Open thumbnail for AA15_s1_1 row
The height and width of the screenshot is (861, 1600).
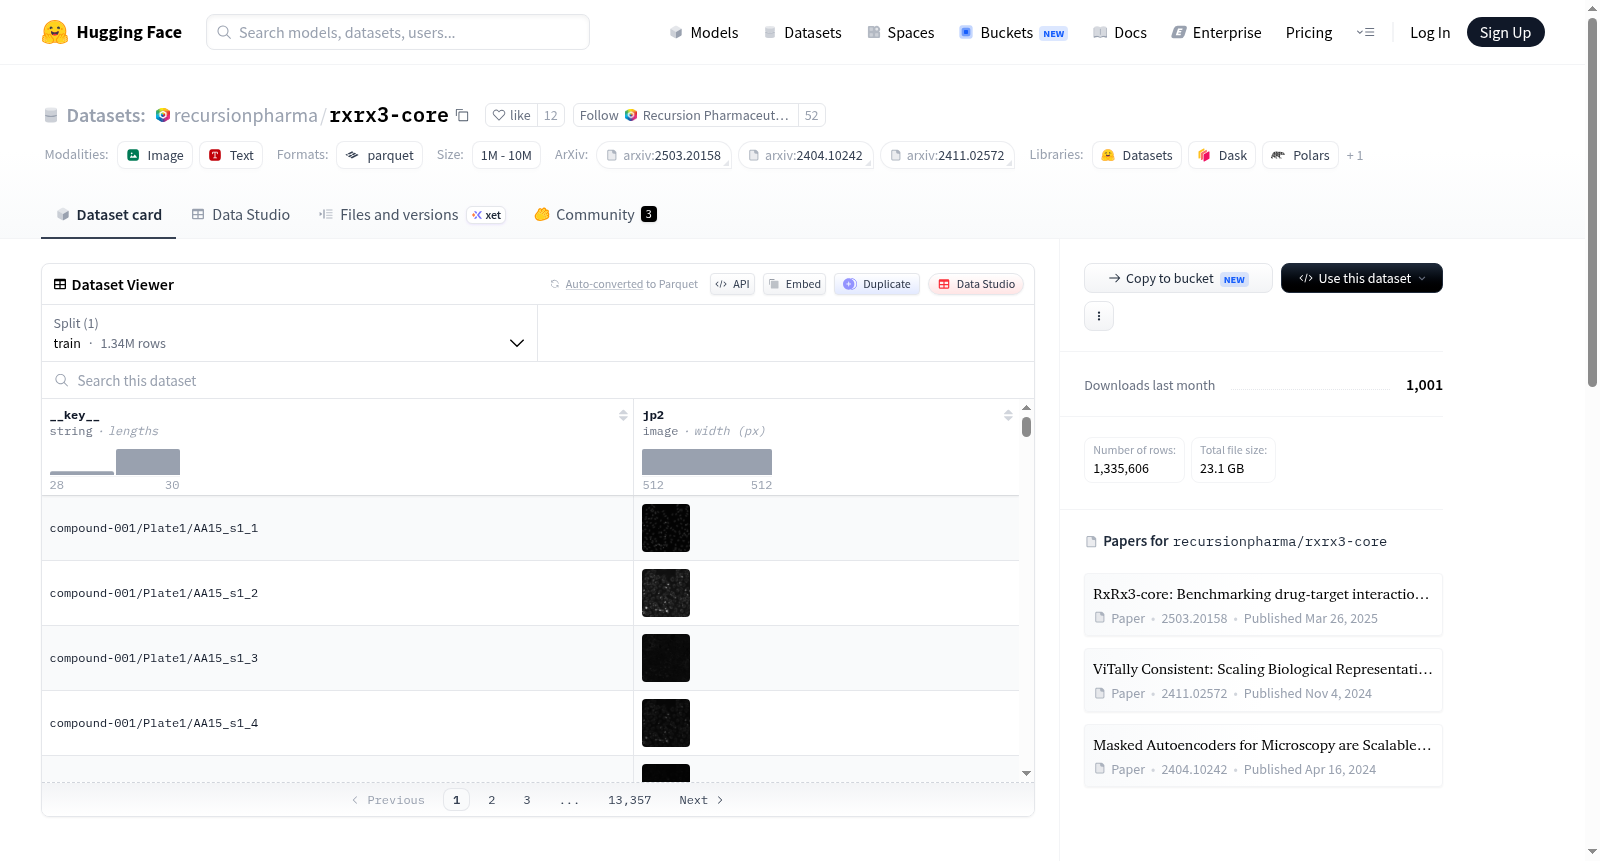pos(666,528)
